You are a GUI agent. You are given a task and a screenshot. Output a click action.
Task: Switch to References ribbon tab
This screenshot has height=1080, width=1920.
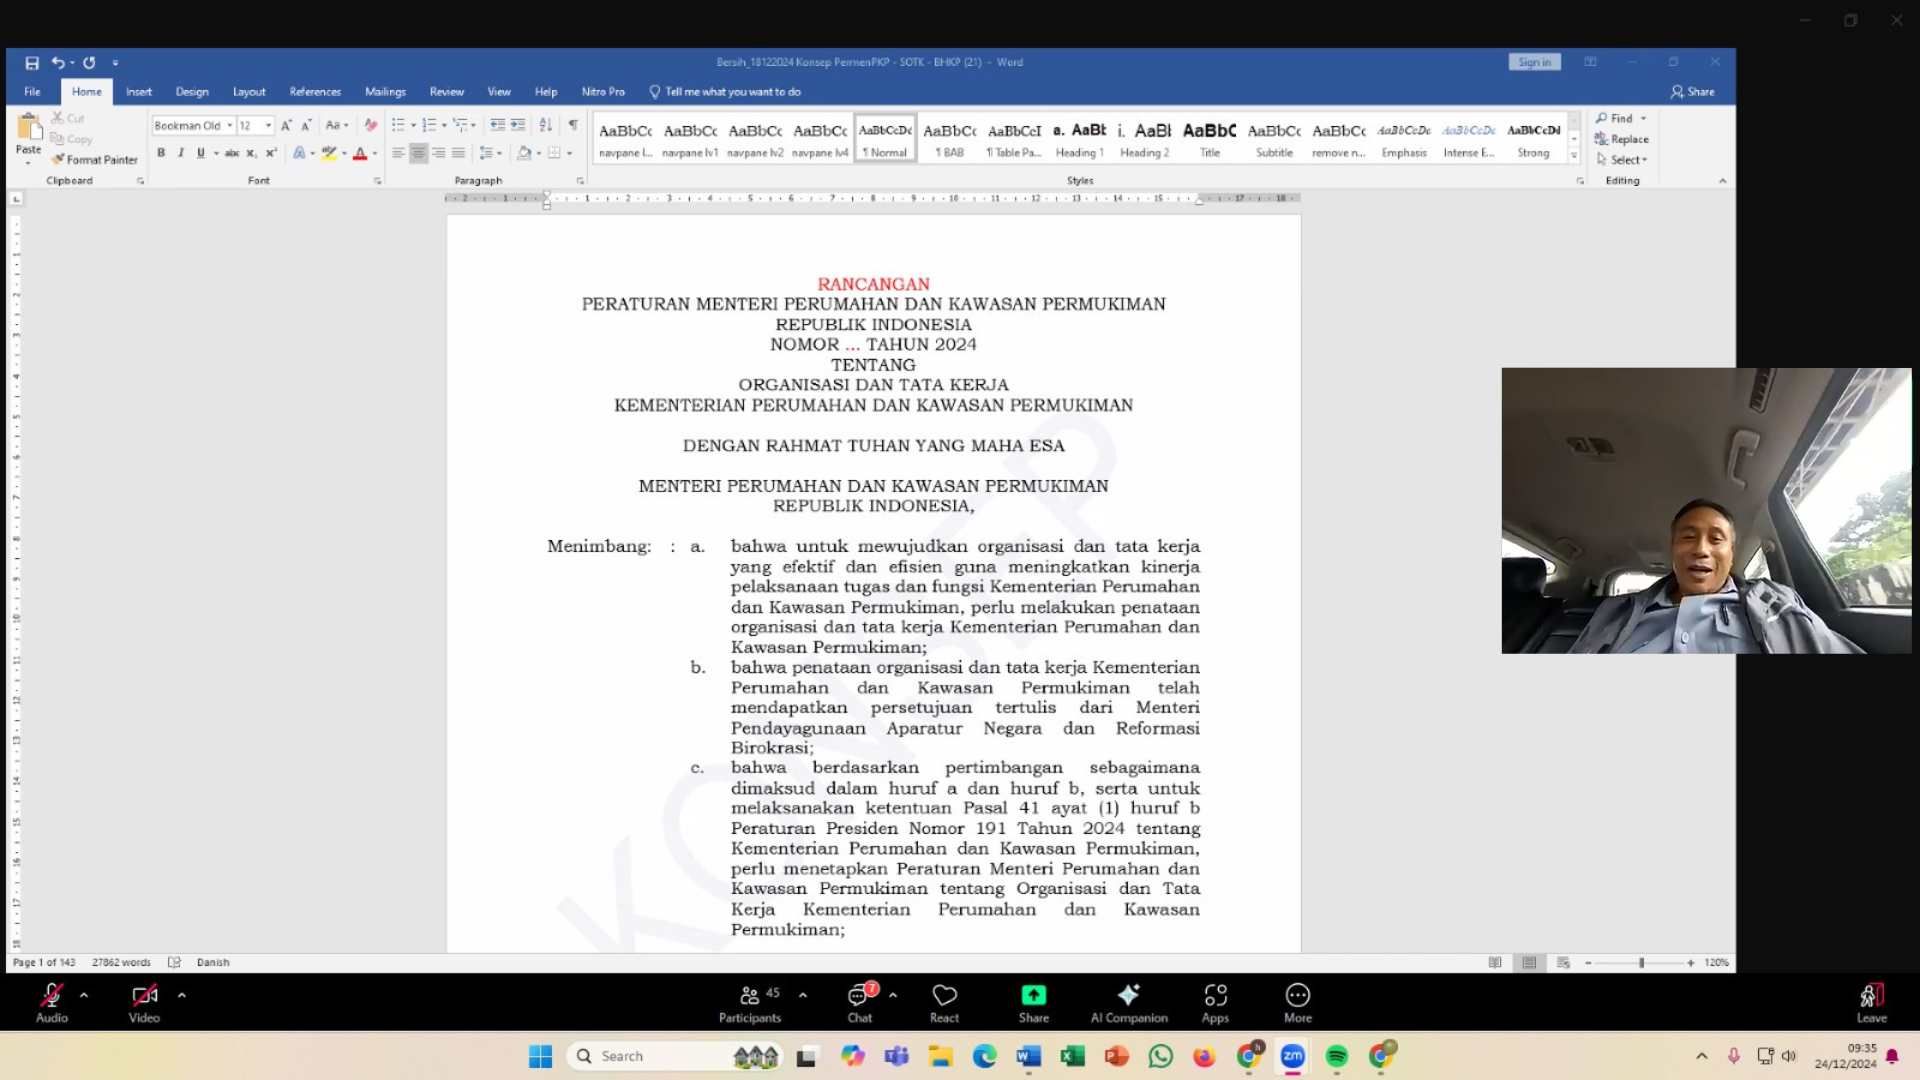coord(315,92)
